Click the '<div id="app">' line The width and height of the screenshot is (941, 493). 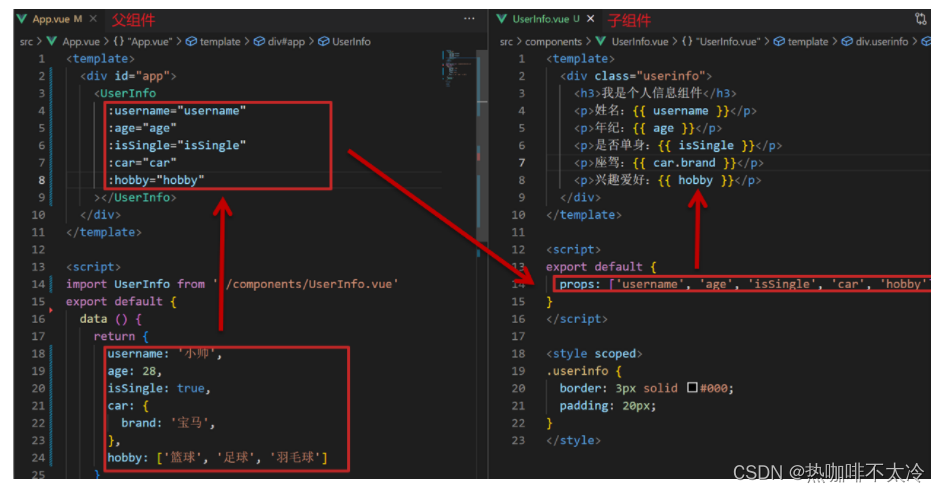pyautogui.click(x=128, y=76)
